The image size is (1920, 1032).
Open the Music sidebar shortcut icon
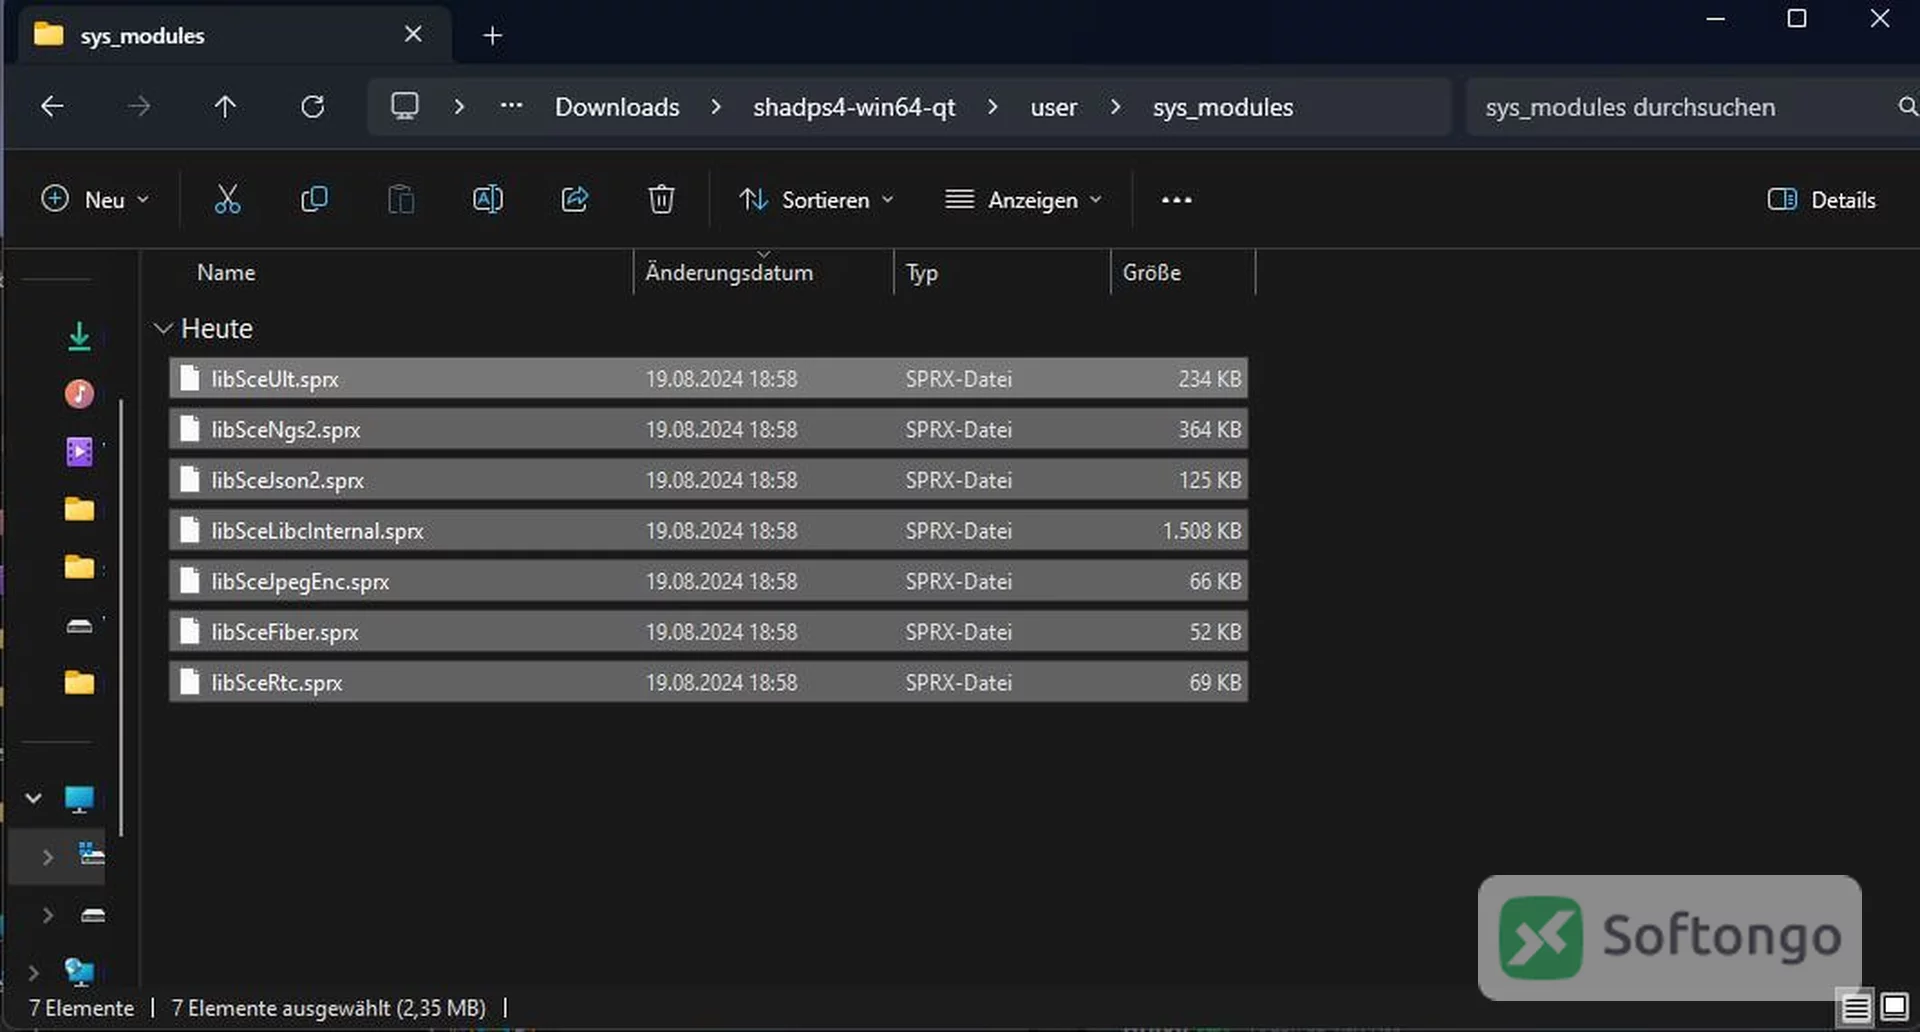click(x=79, y=394)
